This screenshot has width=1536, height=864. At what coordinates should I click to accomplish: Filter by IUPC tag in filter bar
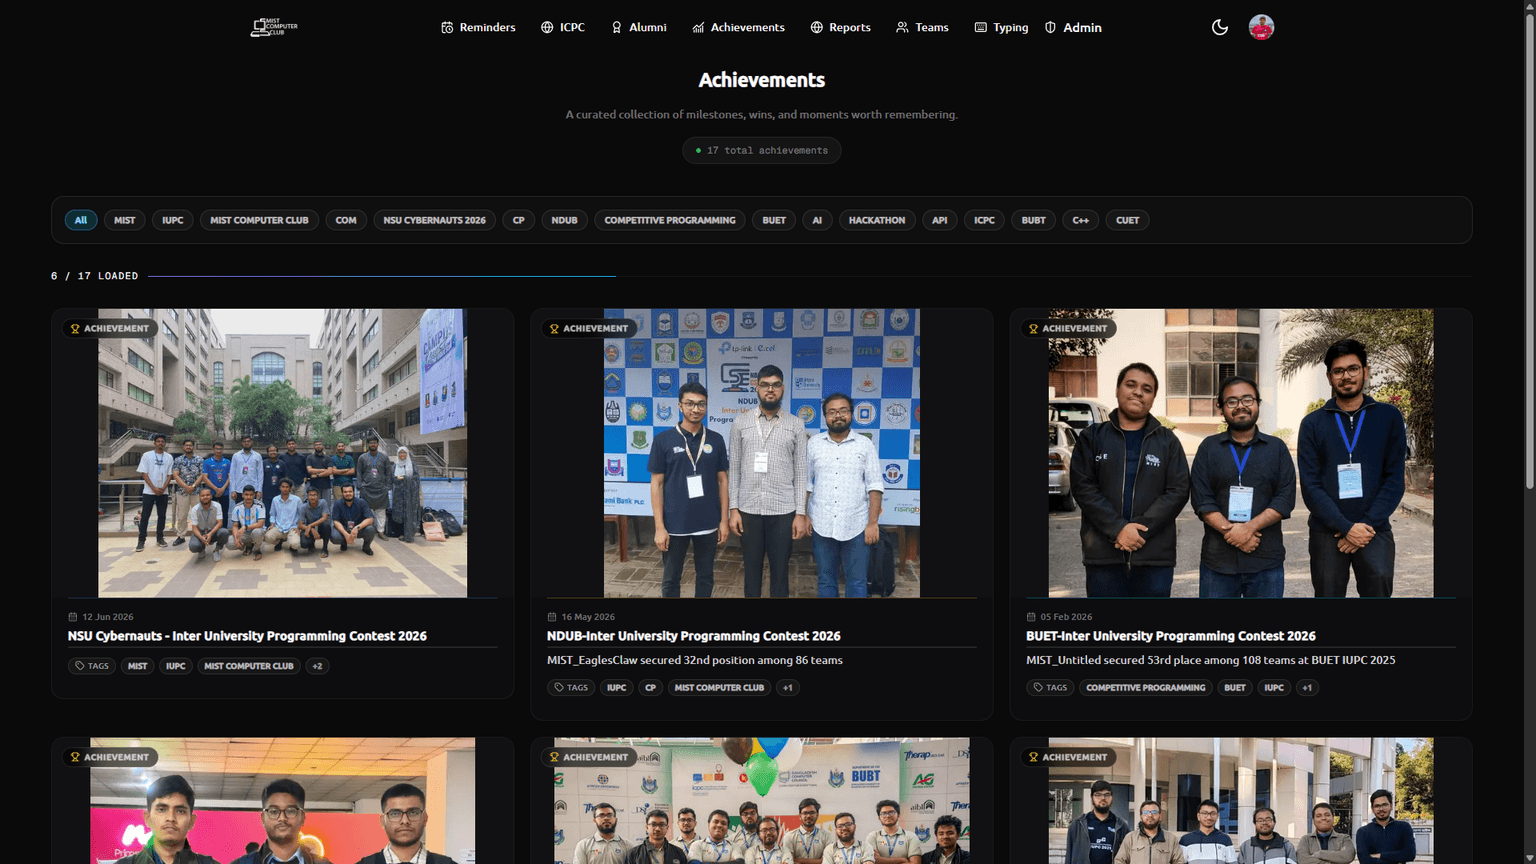(x=173, y=220)
